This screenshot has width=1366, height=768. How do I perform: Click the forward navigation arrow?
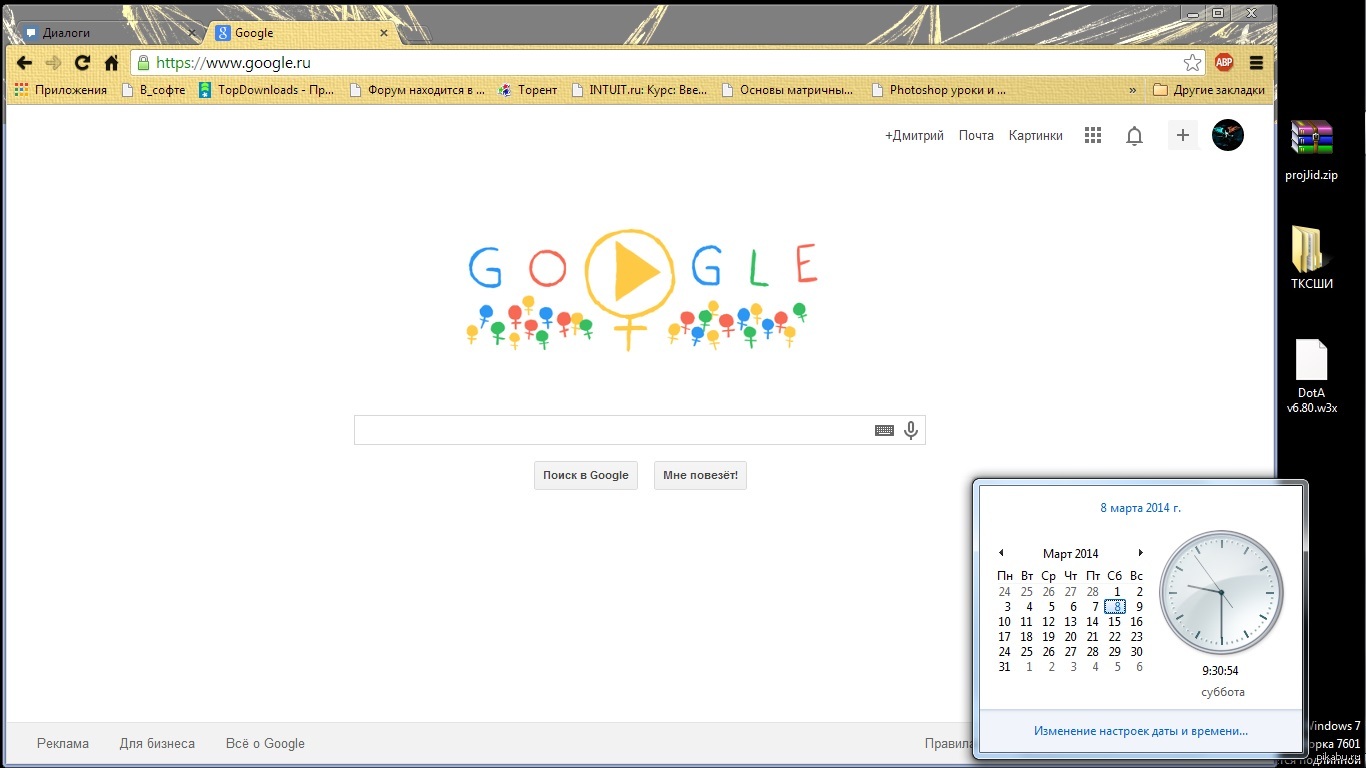pos(54,63)
